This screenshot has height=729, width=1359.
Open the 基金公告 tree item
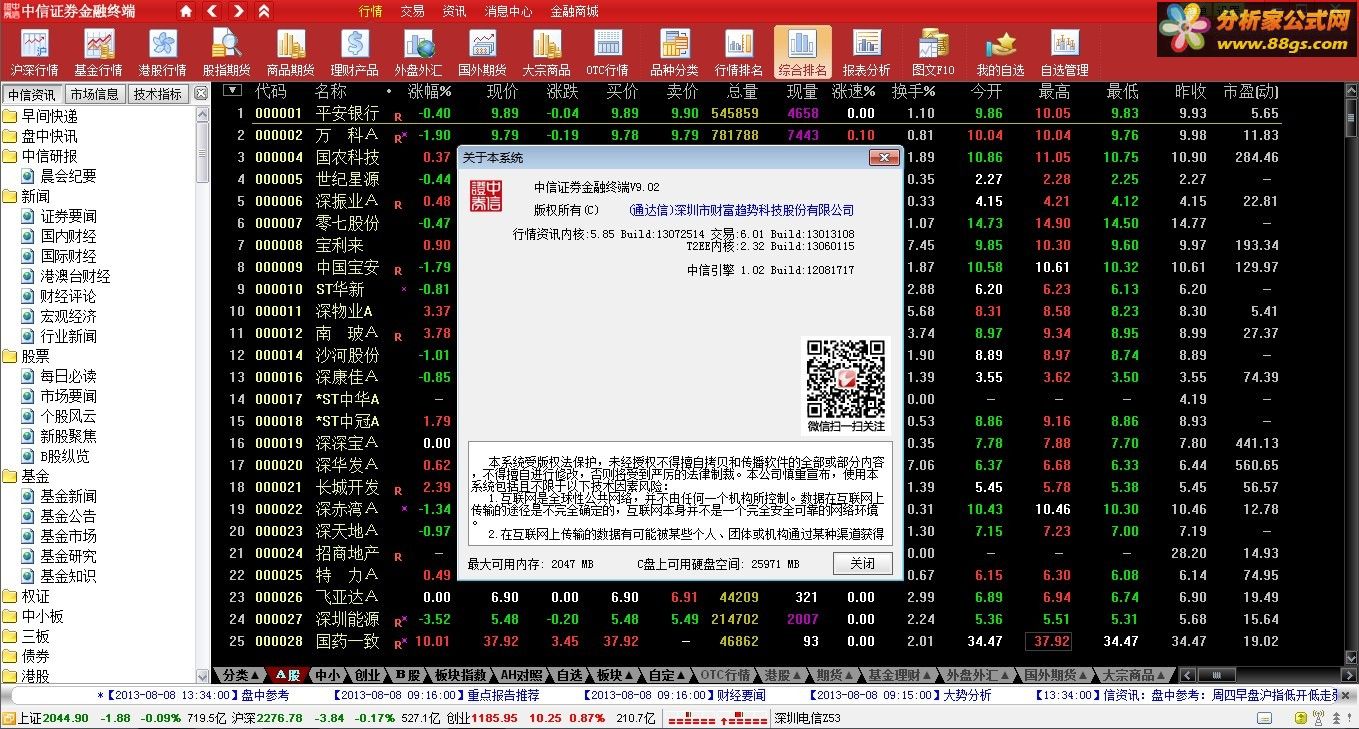69,516
